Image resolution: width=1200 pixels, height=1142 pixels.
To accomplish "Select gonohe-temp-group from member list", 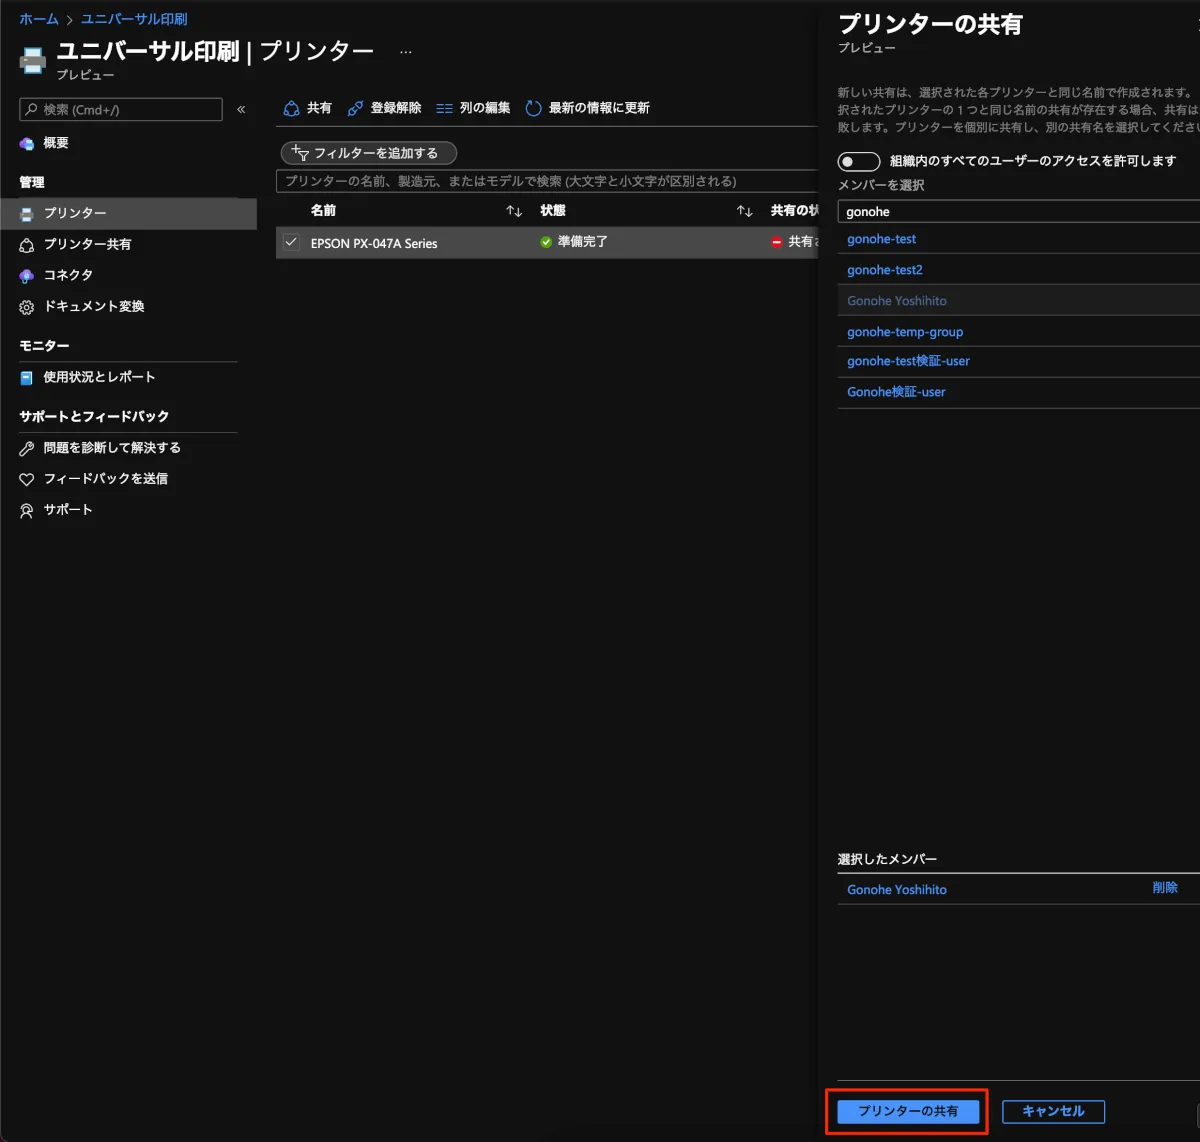I will pyautogui.click(x=905, y=332).
